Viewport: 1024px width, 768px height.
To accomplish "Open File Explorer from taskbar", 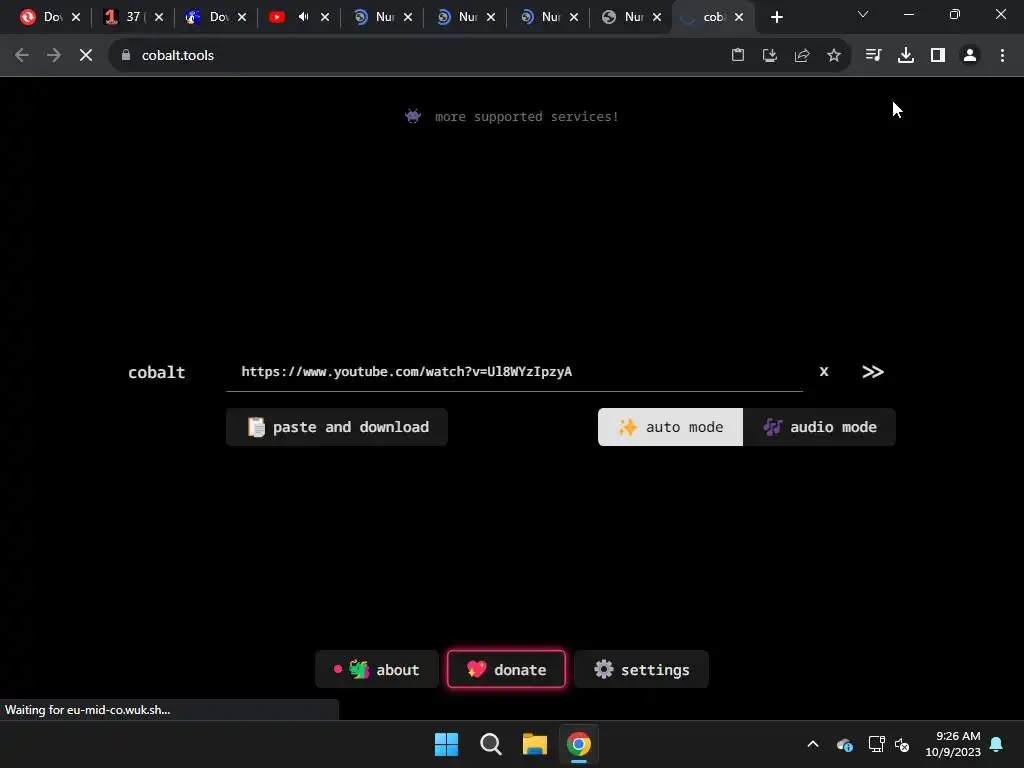I will pyautogui.click(x=534, y=744).
